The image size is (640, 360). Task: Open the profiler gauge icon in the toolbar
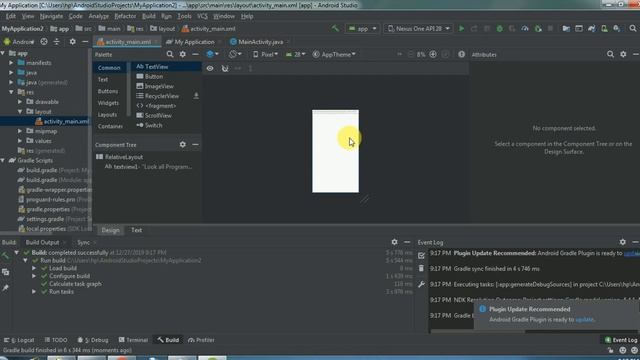tap(525, 29)
